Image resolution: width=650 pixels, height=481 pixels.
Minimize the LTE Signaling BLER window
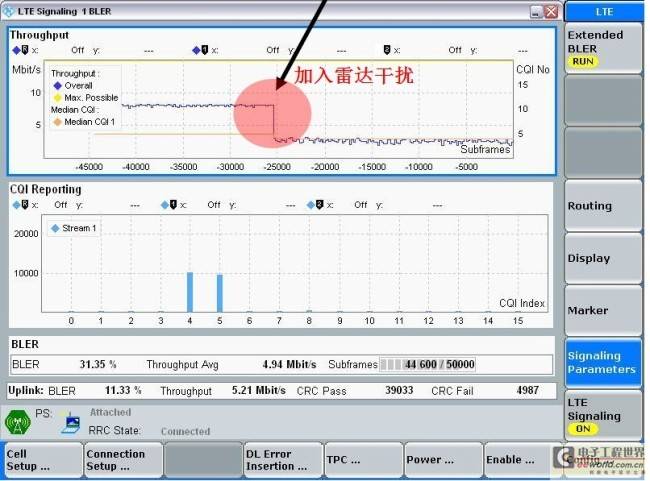(536, 12)
